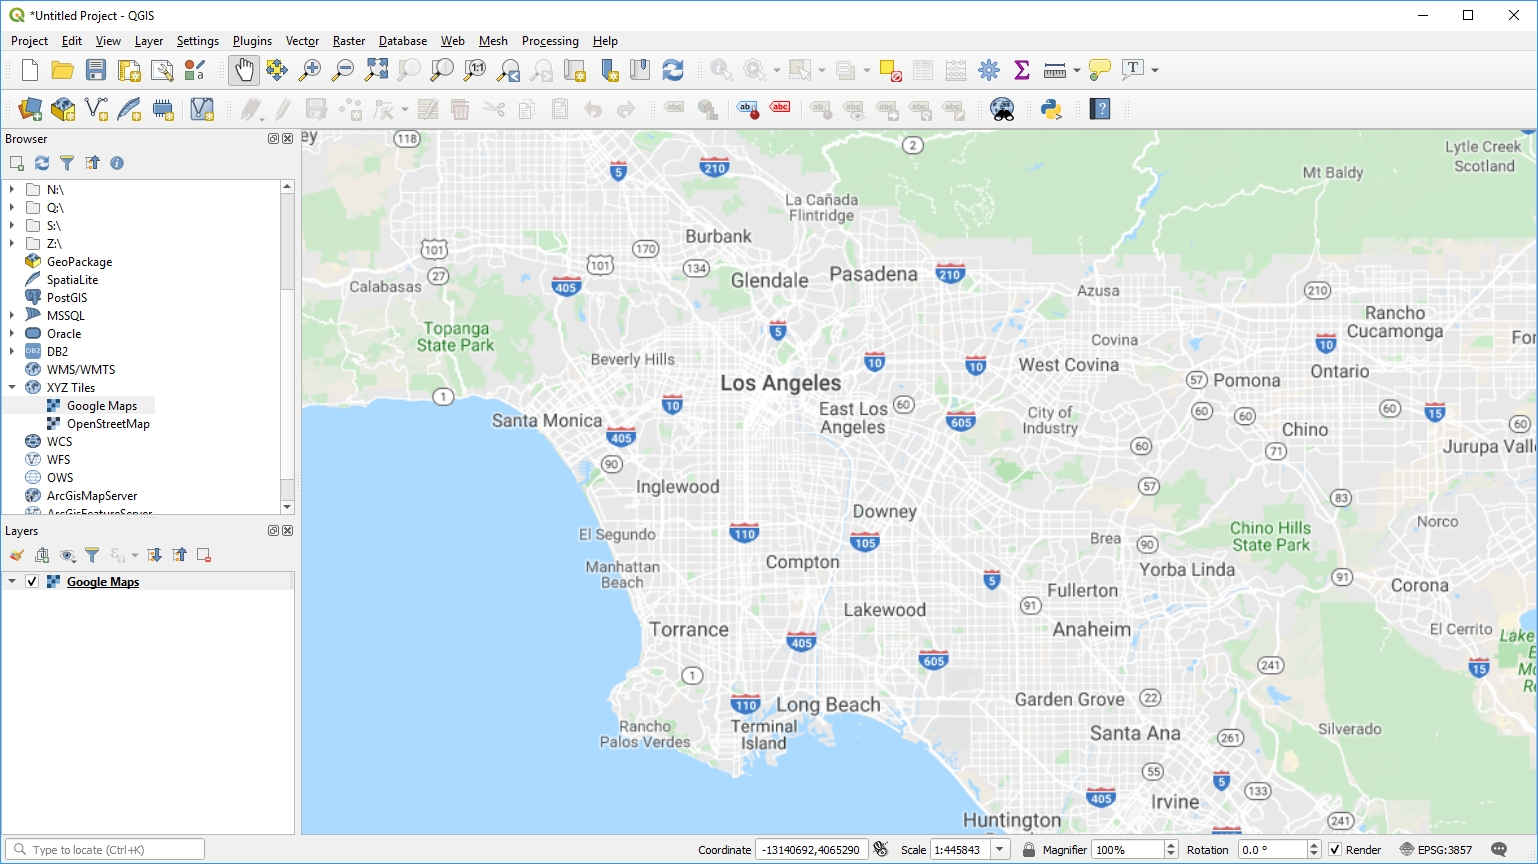
Task: Select the Identify Features tool
Action: 720,70
